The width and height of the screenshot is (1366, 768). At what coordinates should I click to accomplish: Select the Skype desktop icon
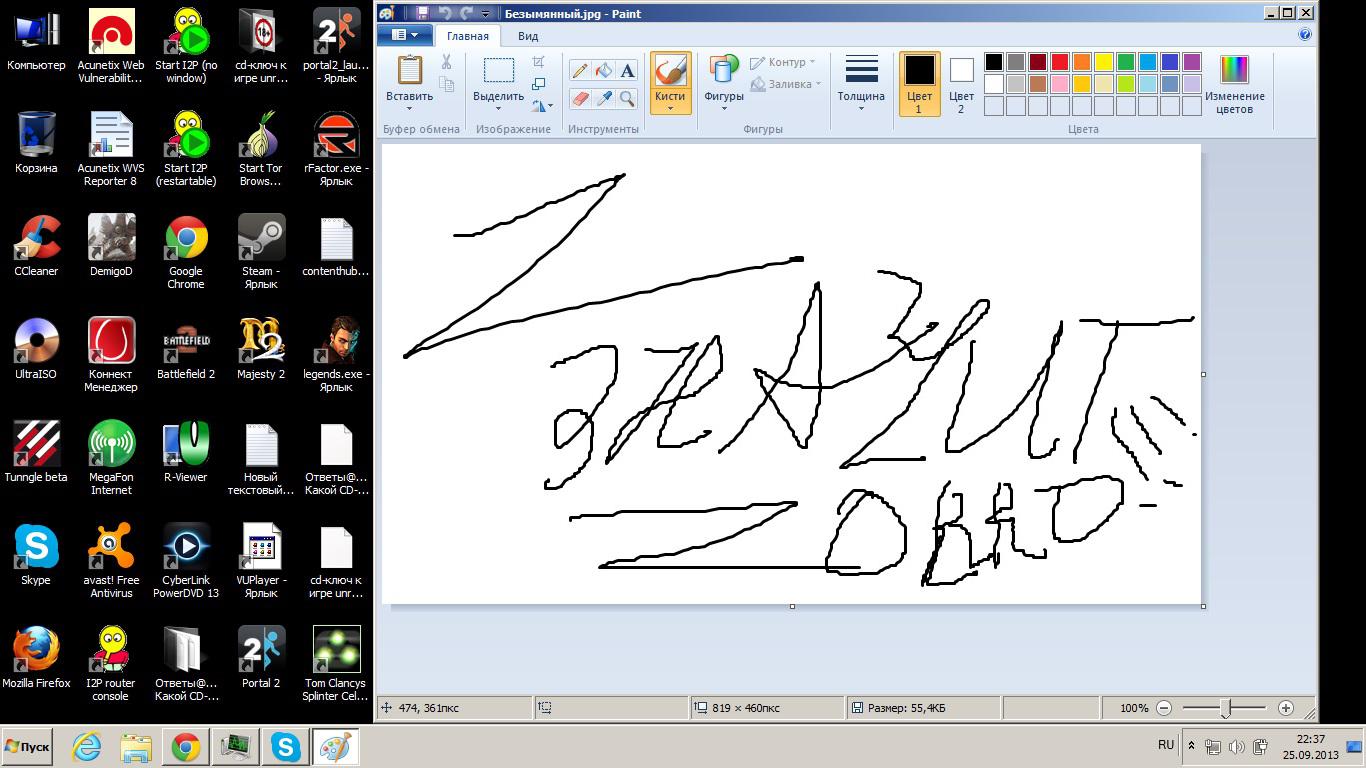tap(36, 555)
